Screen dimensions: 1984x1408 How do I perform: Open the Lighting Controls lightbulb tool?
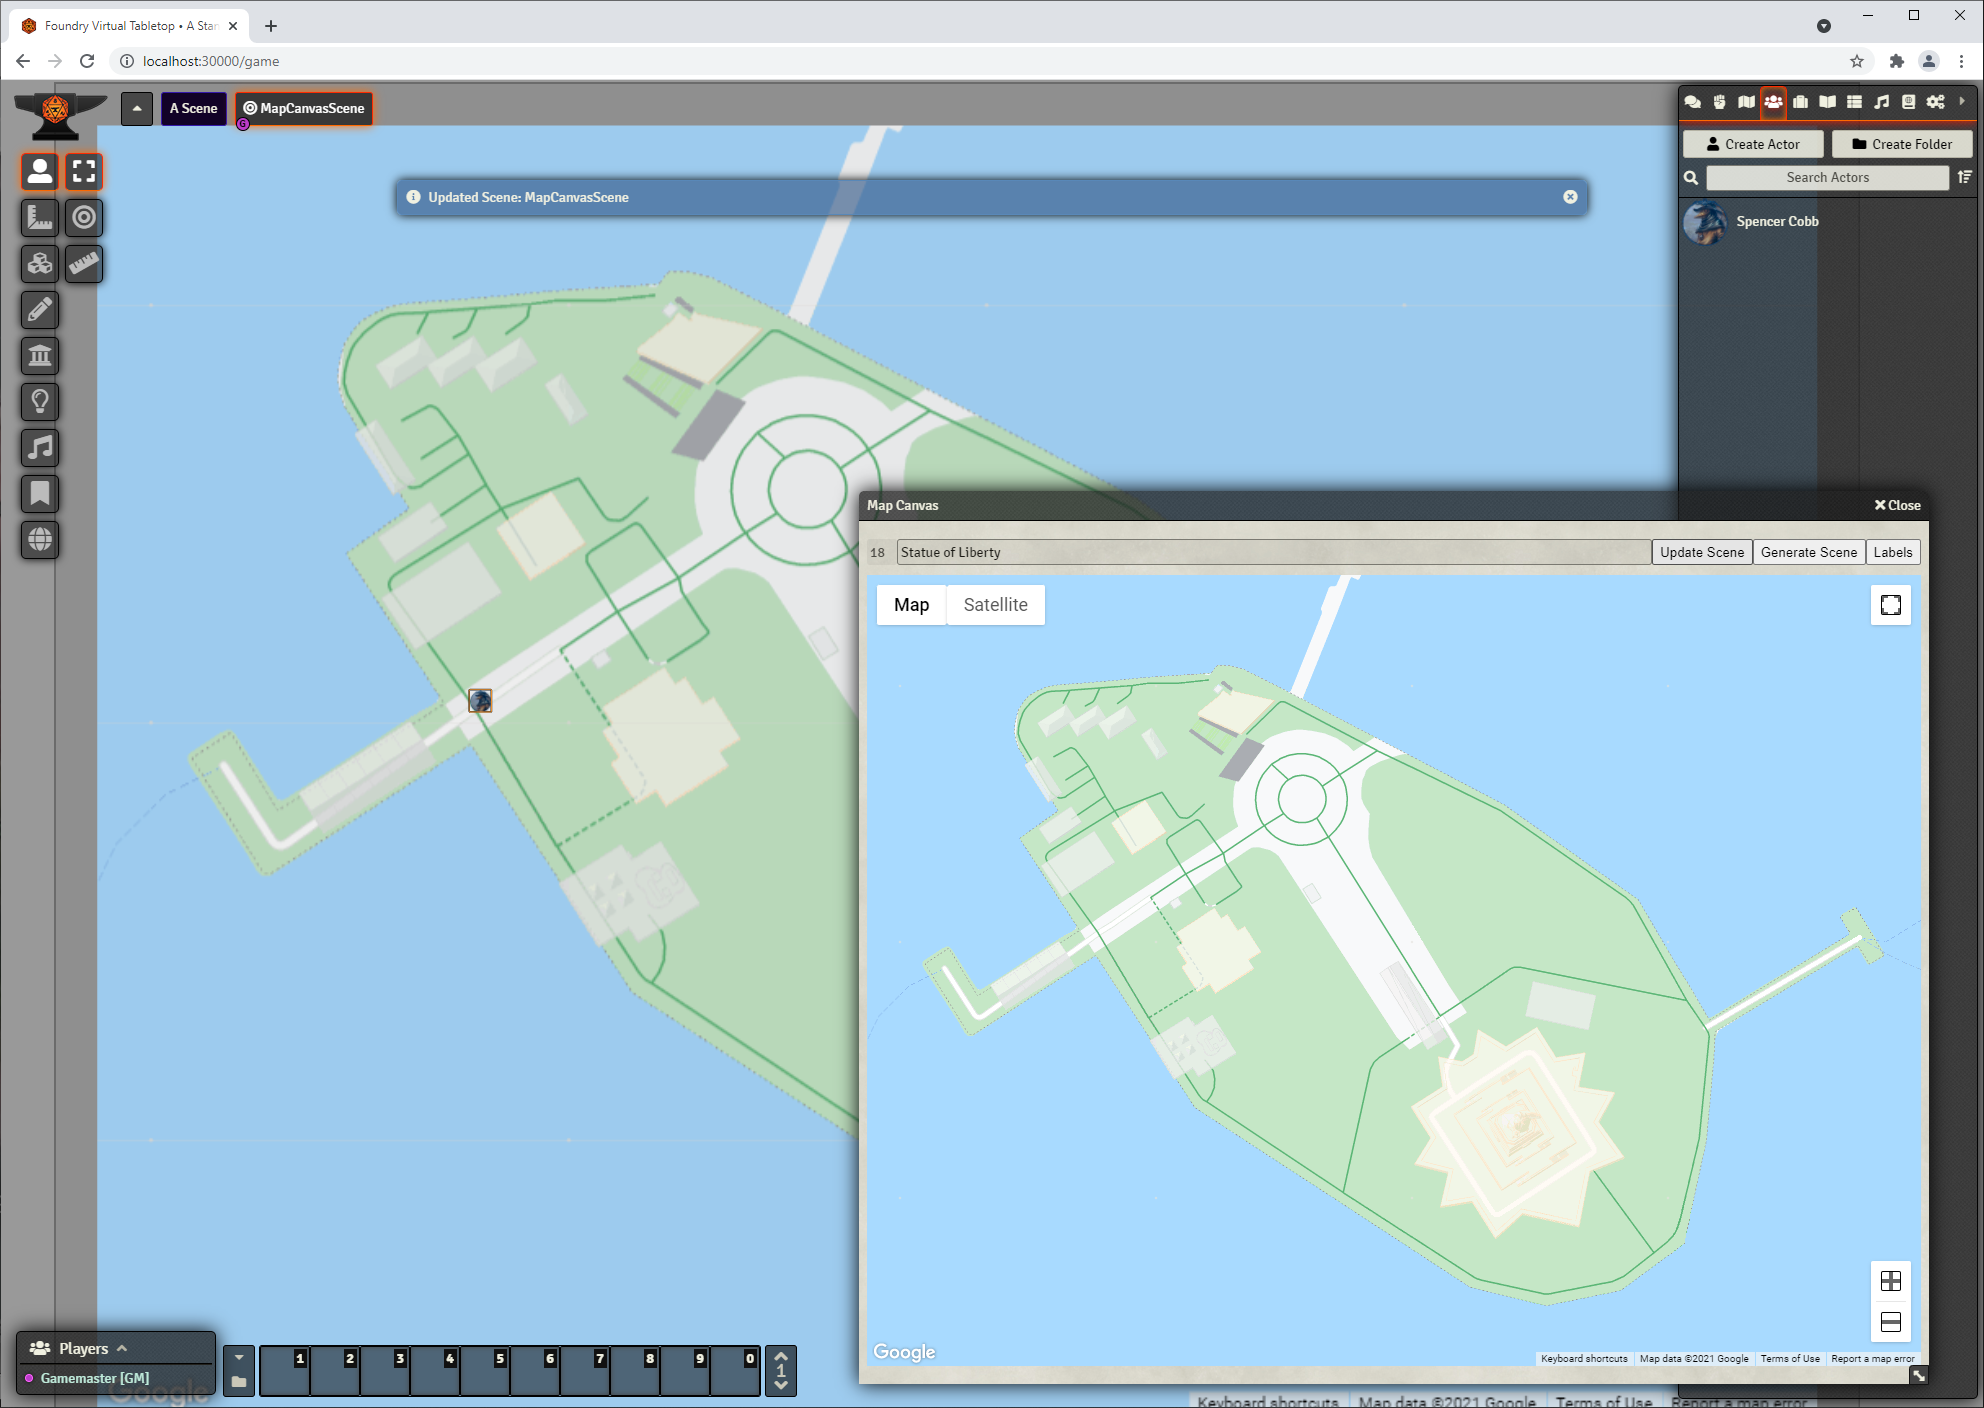pos(40,401)
